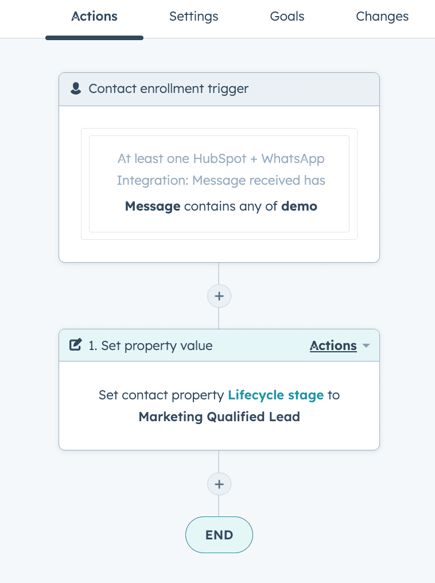The image size is (435, 583).
Task: Select the END workflow node
Action: click(x=219, y=535)
